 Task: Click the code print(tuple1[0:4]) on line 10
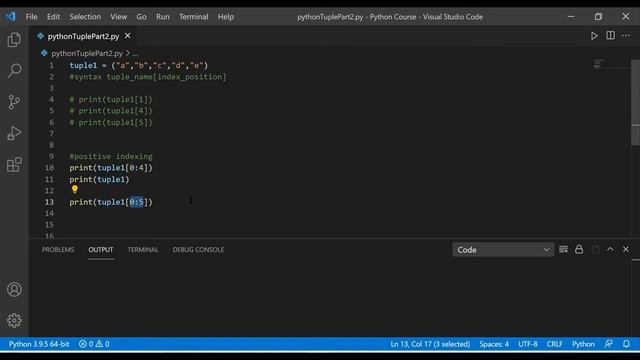click(111, 168)
